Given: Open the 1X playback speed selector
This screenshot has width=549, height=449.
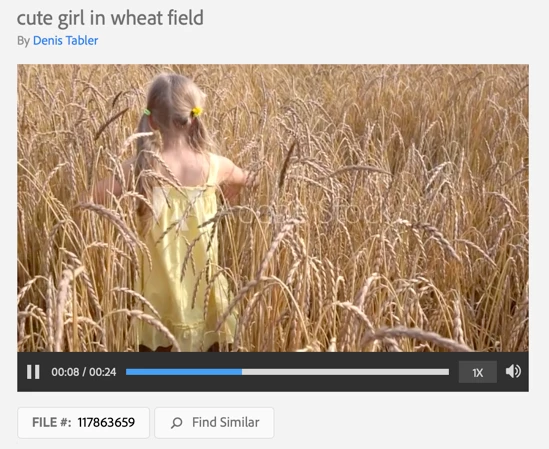Looking at the screenshot, I should [x=478, y=372].
